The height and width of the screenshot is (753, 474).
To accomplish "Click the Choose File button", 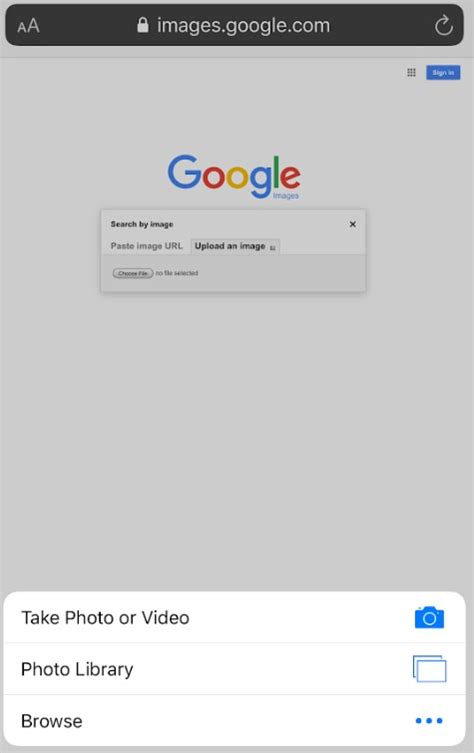I will pyautogui.click(x=133, y=273).
